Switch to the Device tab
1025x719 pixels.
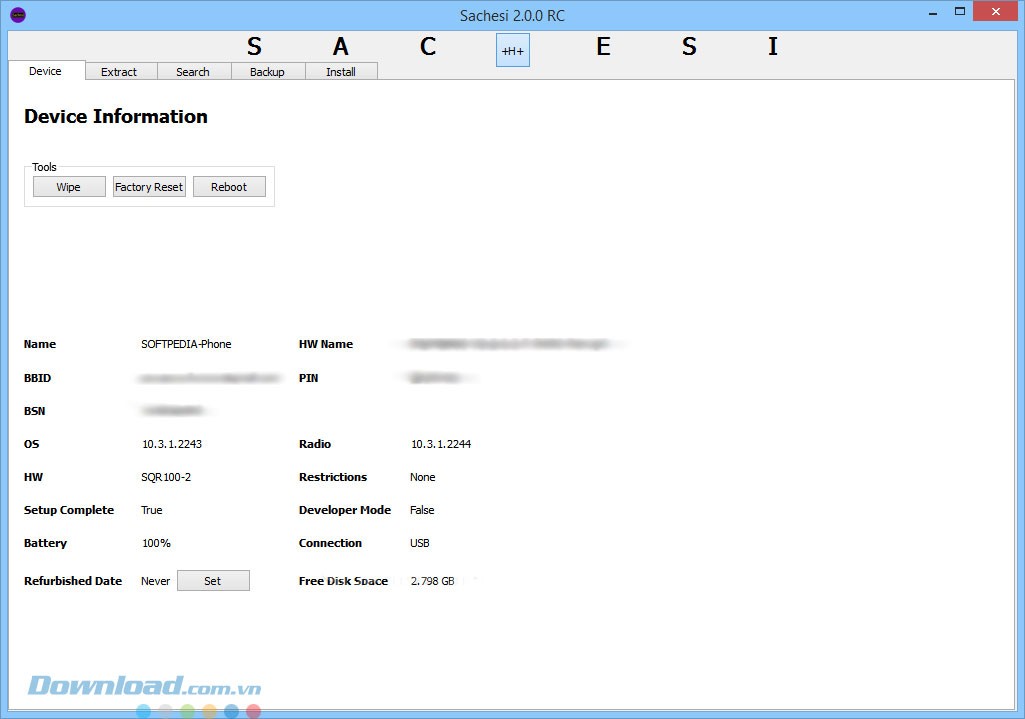coord(45,71)
